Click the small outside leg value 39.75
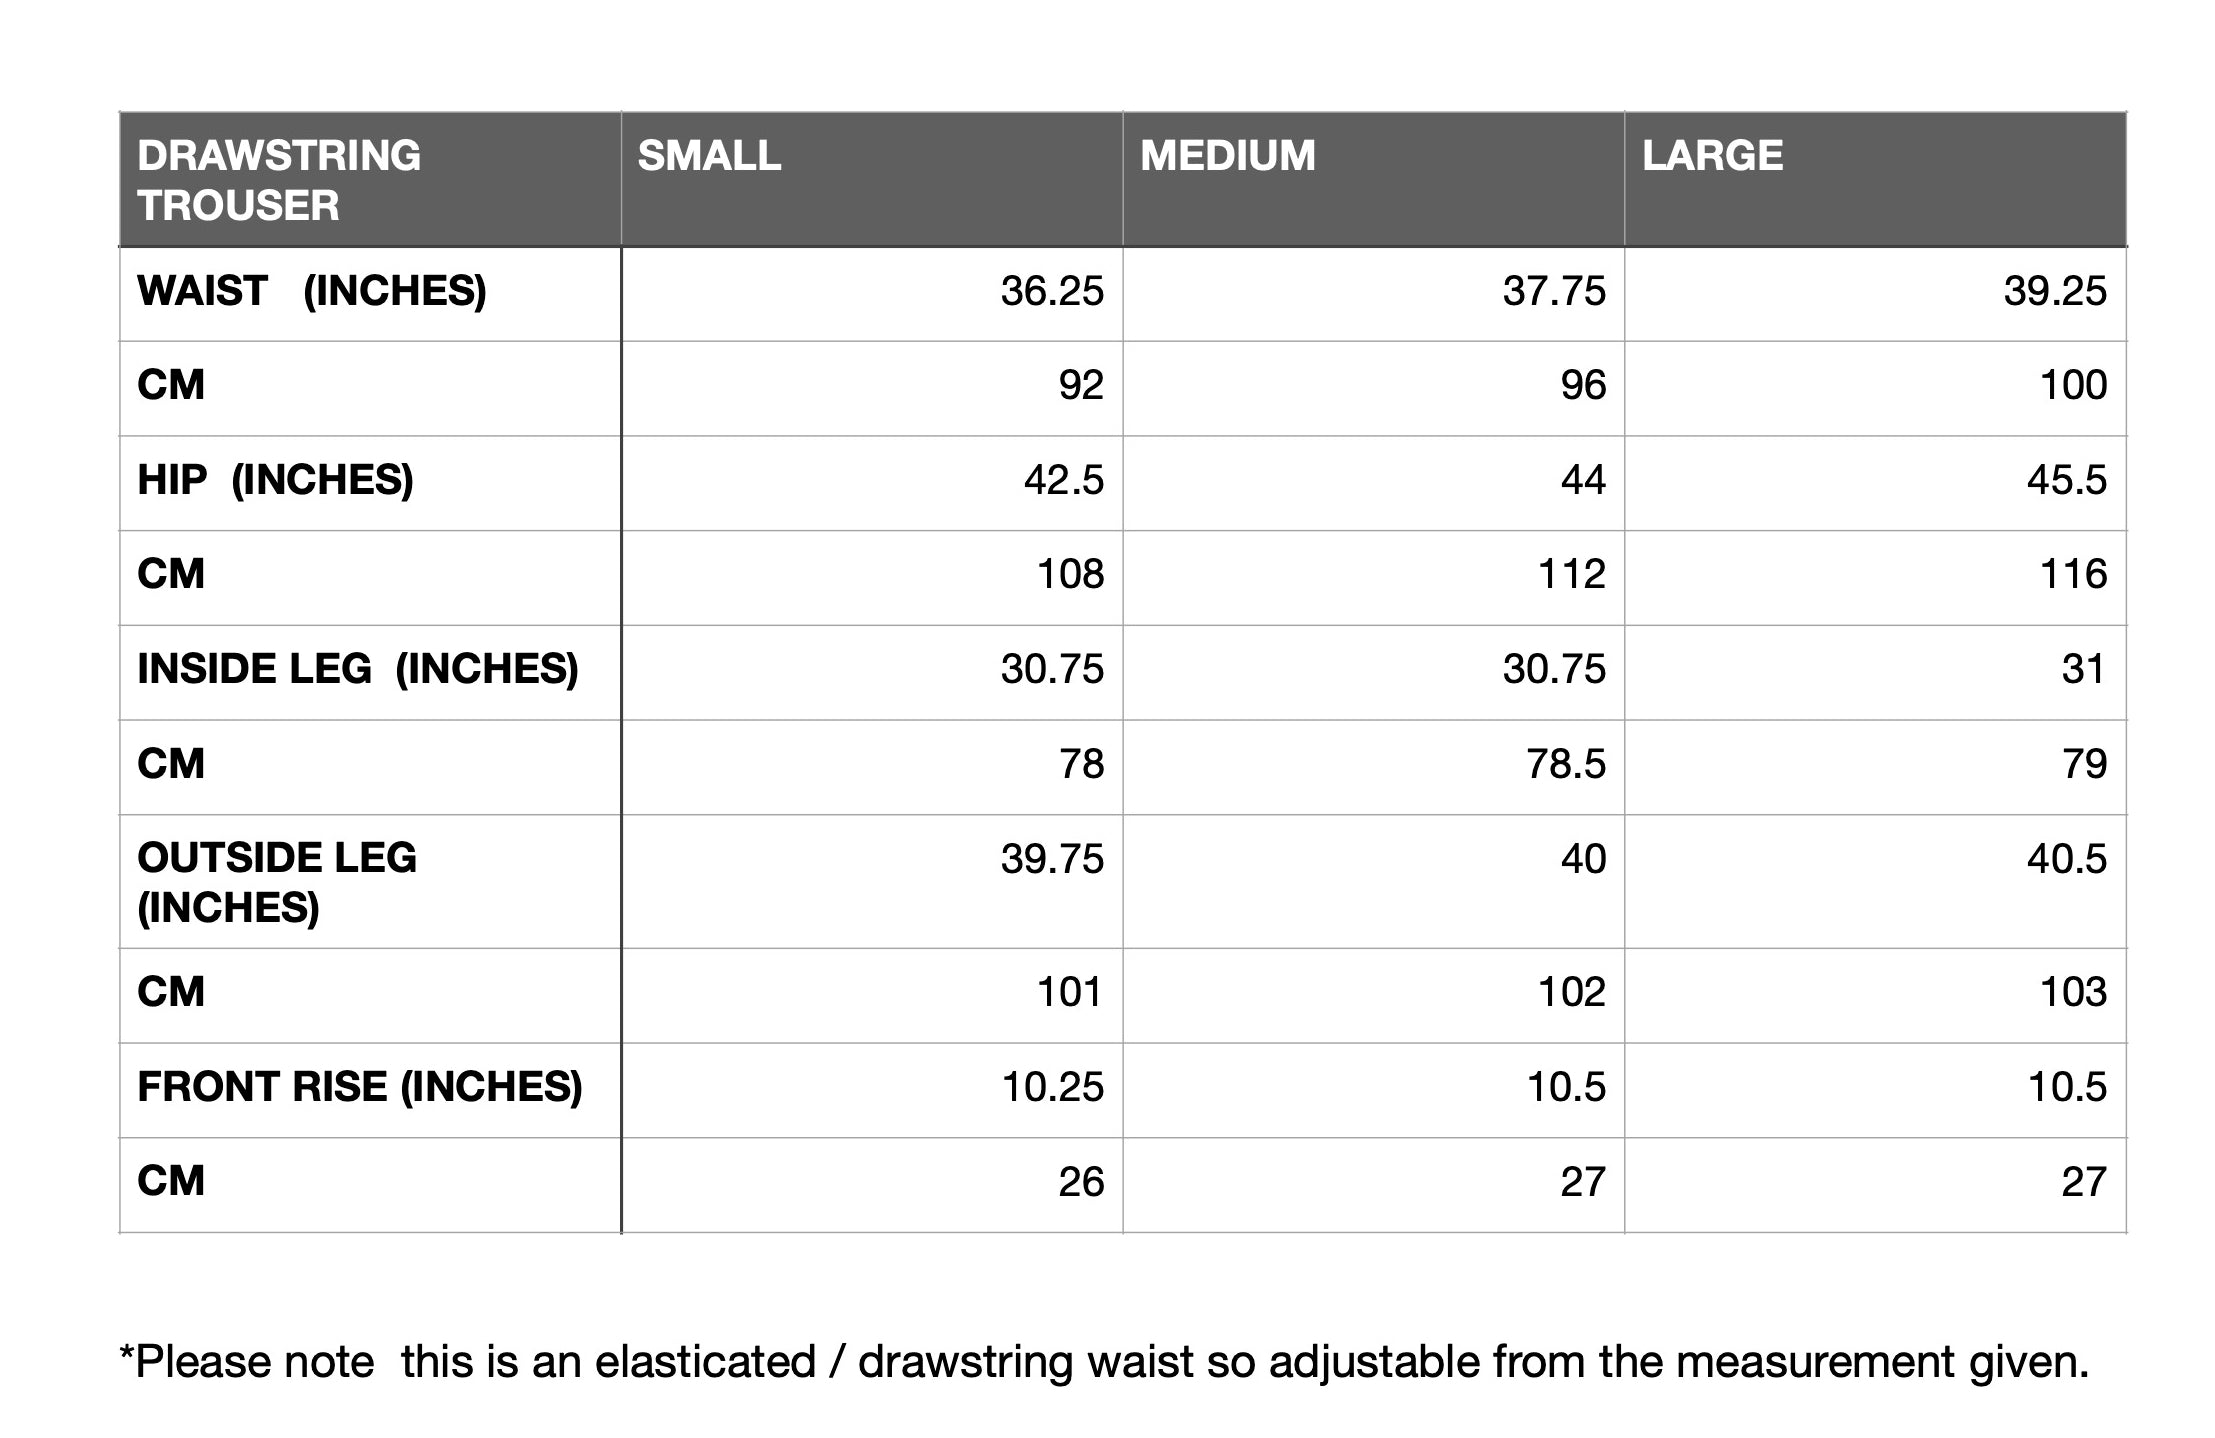Image resolution: width=2215 pixels, height=1438 pixels. click(x=1052, y=859)
